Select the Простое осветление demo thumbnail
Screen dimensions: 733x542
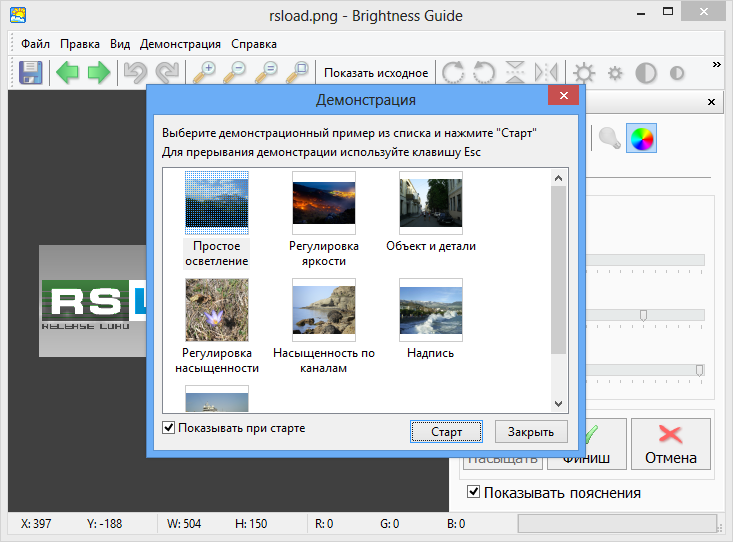216,202
